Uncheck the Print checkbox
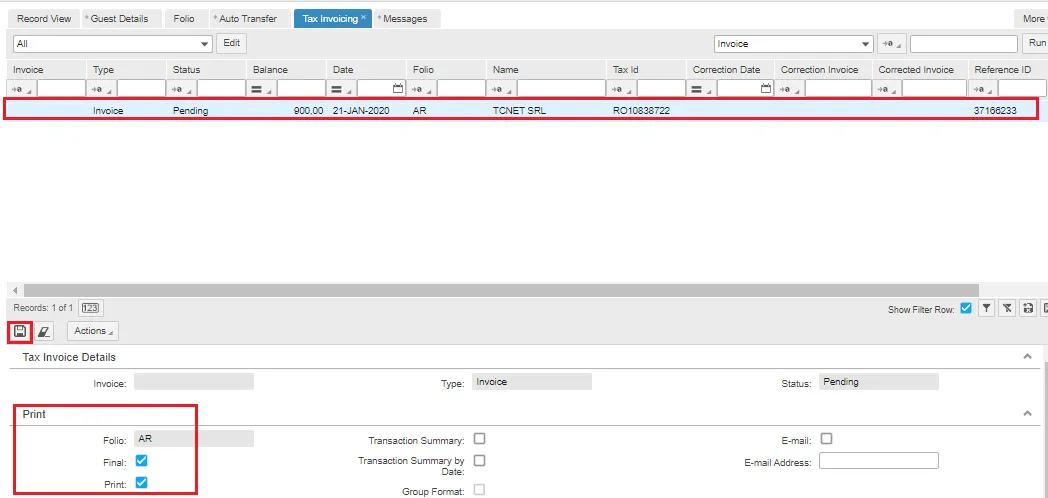The width and height of the screenshot is (1048, 498). pos(141,482)
